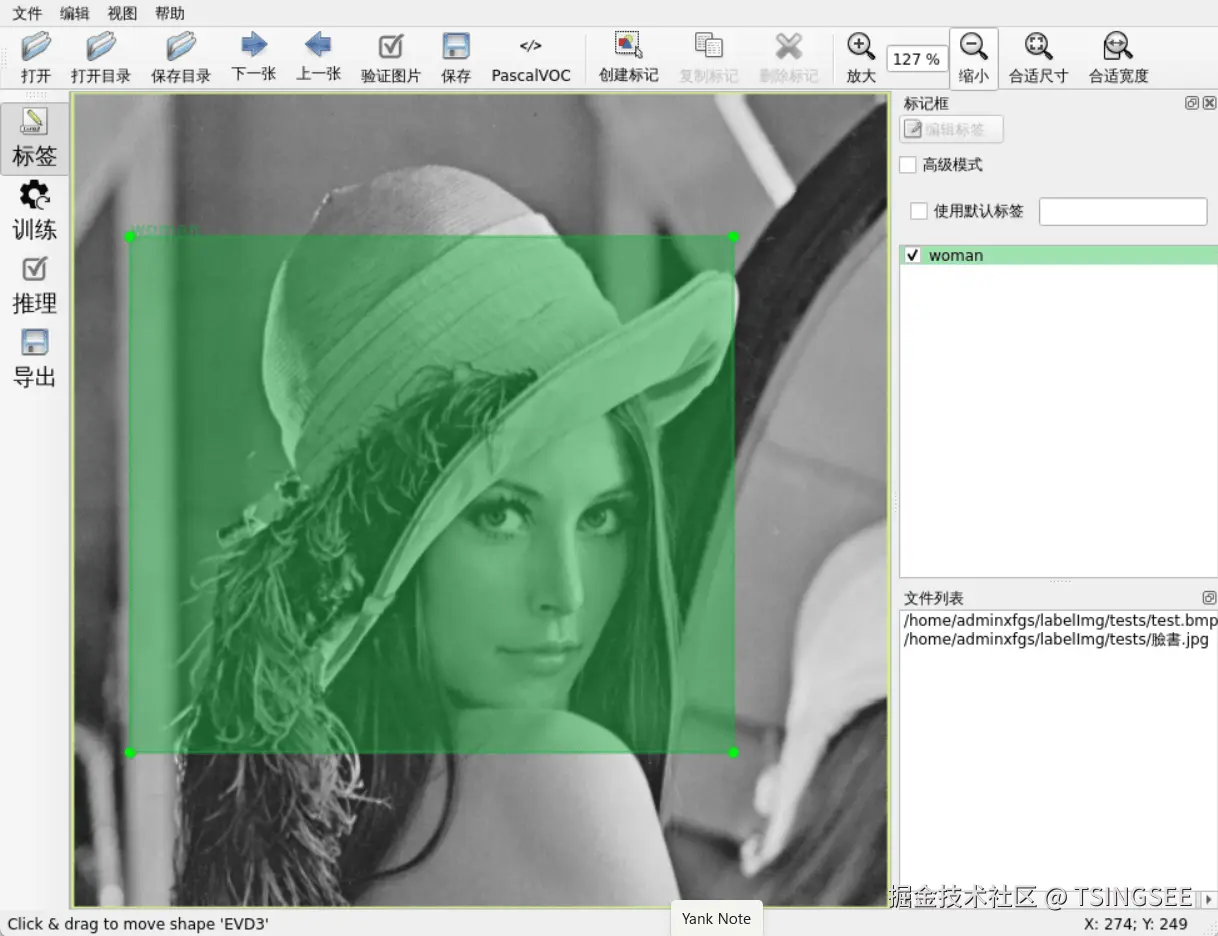Open the 导出 export mode in sidebar

pyautogui.click(x=35, y=359)
